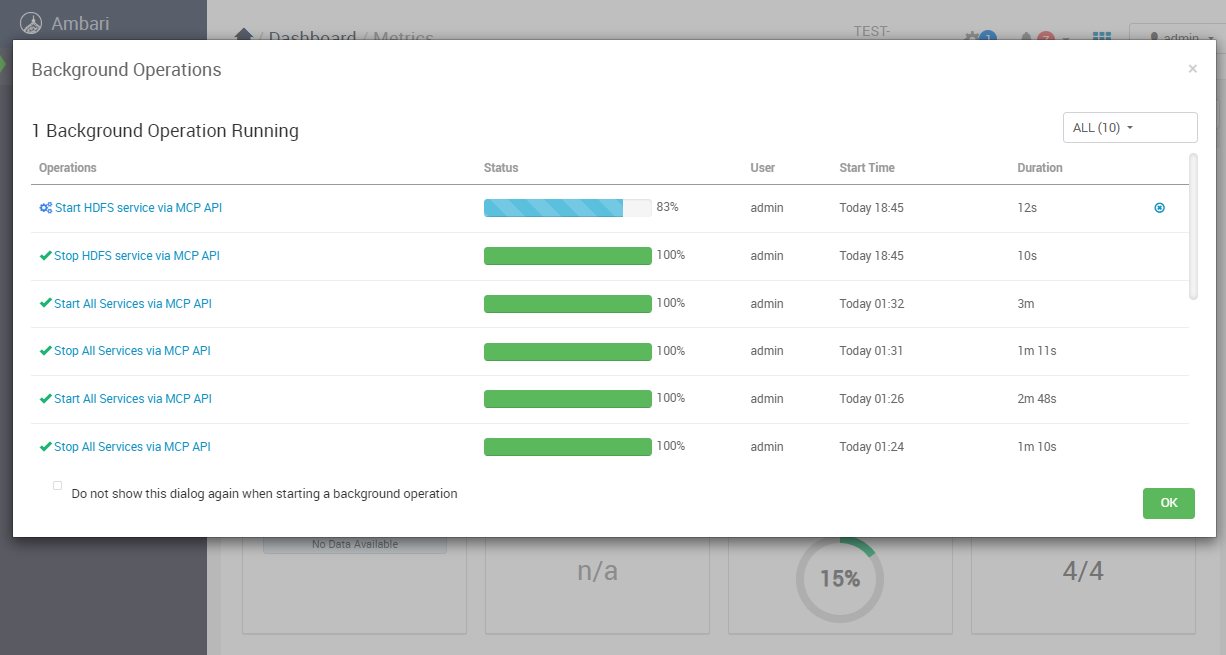Click the 83% progress bar of Start HDFS
The image size is (1226, 655).
[x=567, y=208]
